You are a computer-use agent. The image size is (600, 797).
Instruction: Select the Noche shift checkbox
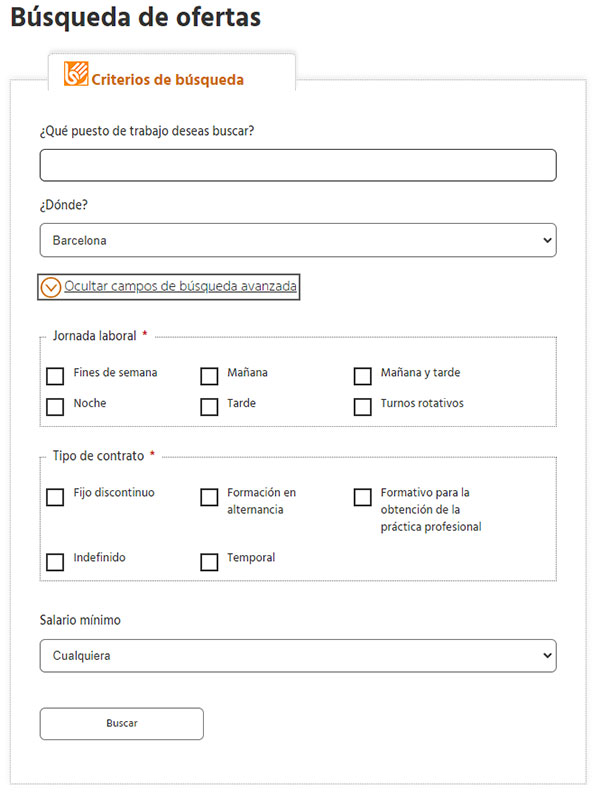coord(56,407)
